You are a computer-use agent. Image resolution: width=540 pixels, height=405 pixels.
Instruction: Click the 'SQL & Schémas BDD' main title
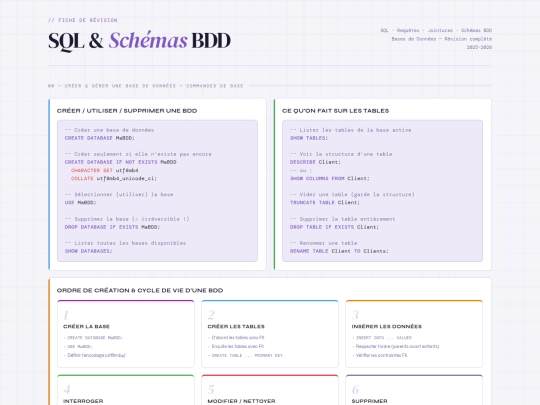[x=139, y=41]
